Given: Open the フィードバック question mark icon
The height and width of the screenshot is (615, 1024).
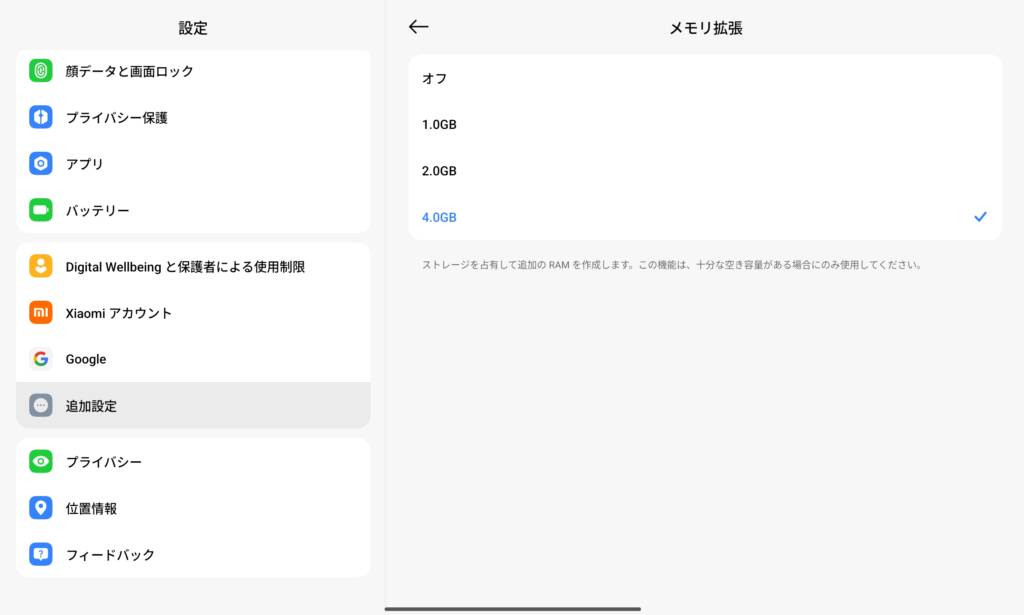Looking at the screenshot, I should click(x=41, y=554).
